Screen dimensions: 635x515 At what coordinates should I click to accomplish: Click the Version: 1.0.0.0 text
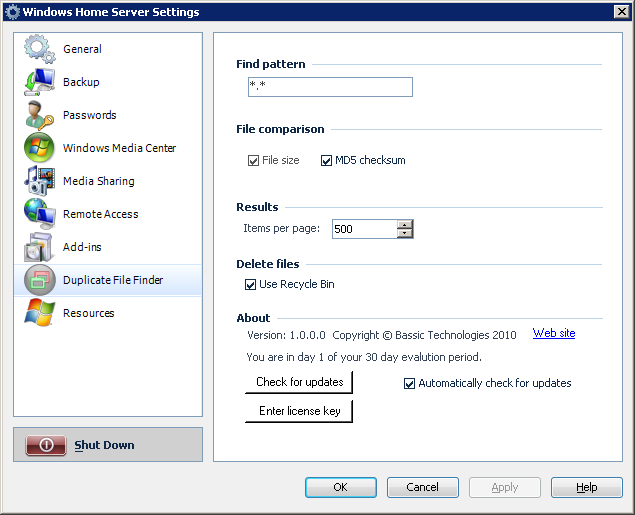tap(286, 335)
